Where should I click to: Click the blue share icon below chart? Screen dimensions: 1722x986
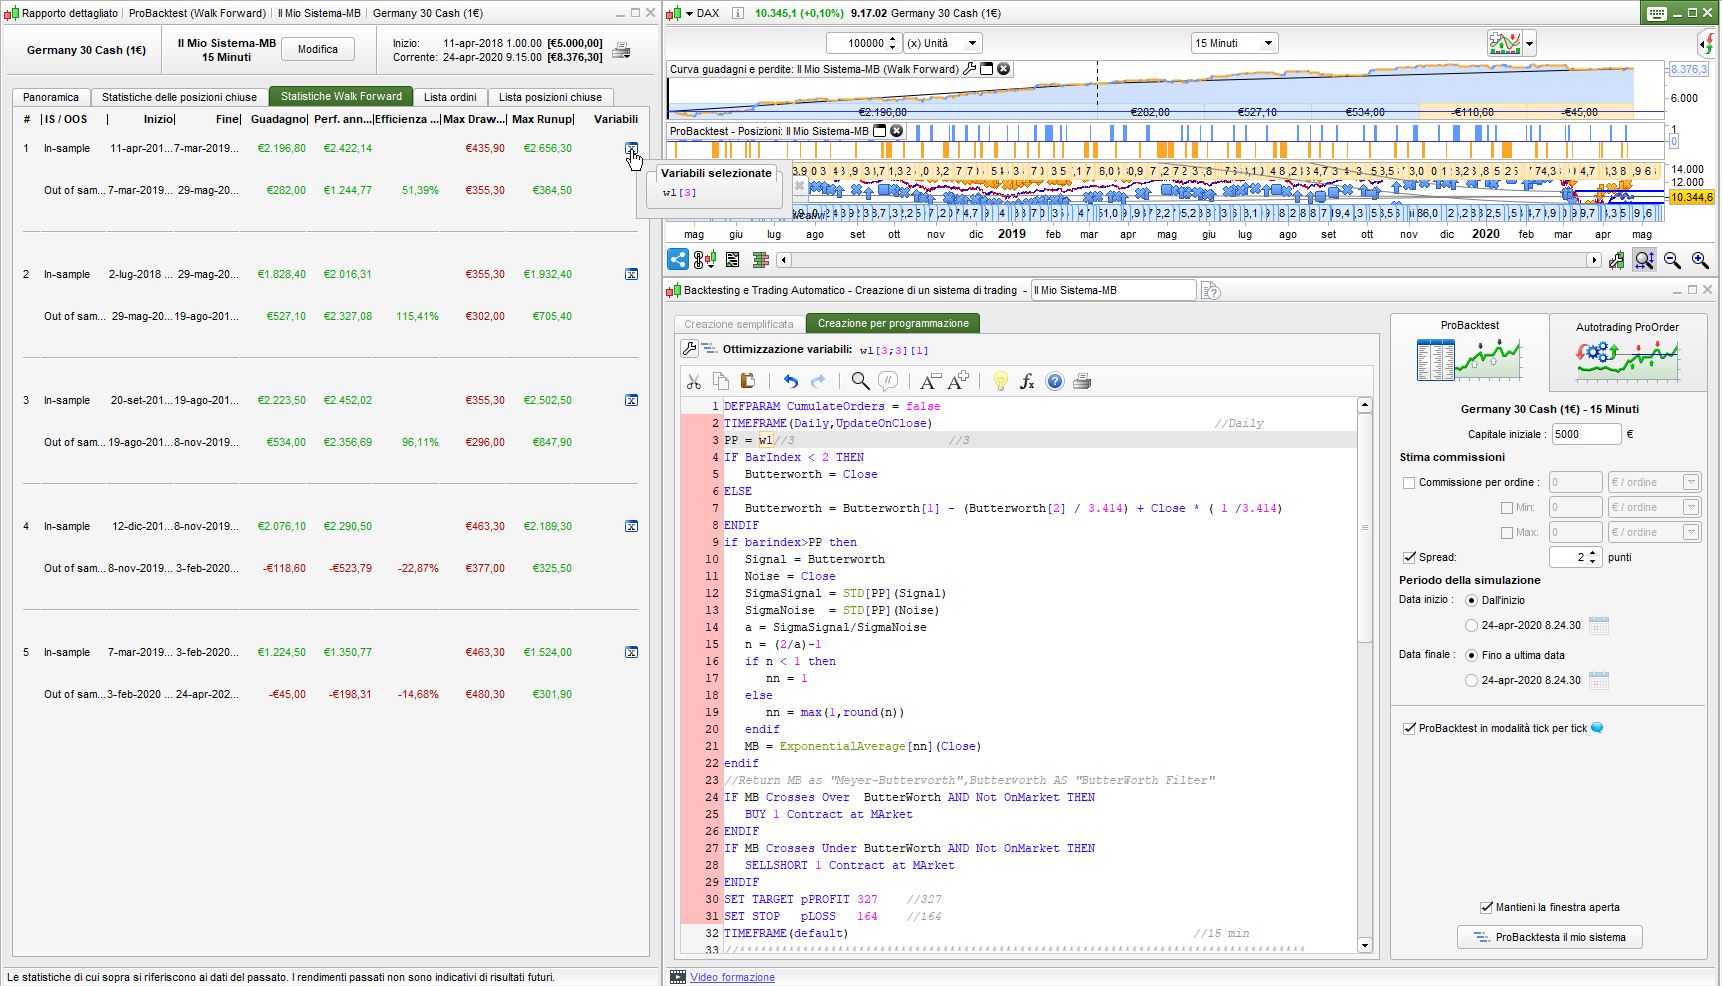pos(678,260)
